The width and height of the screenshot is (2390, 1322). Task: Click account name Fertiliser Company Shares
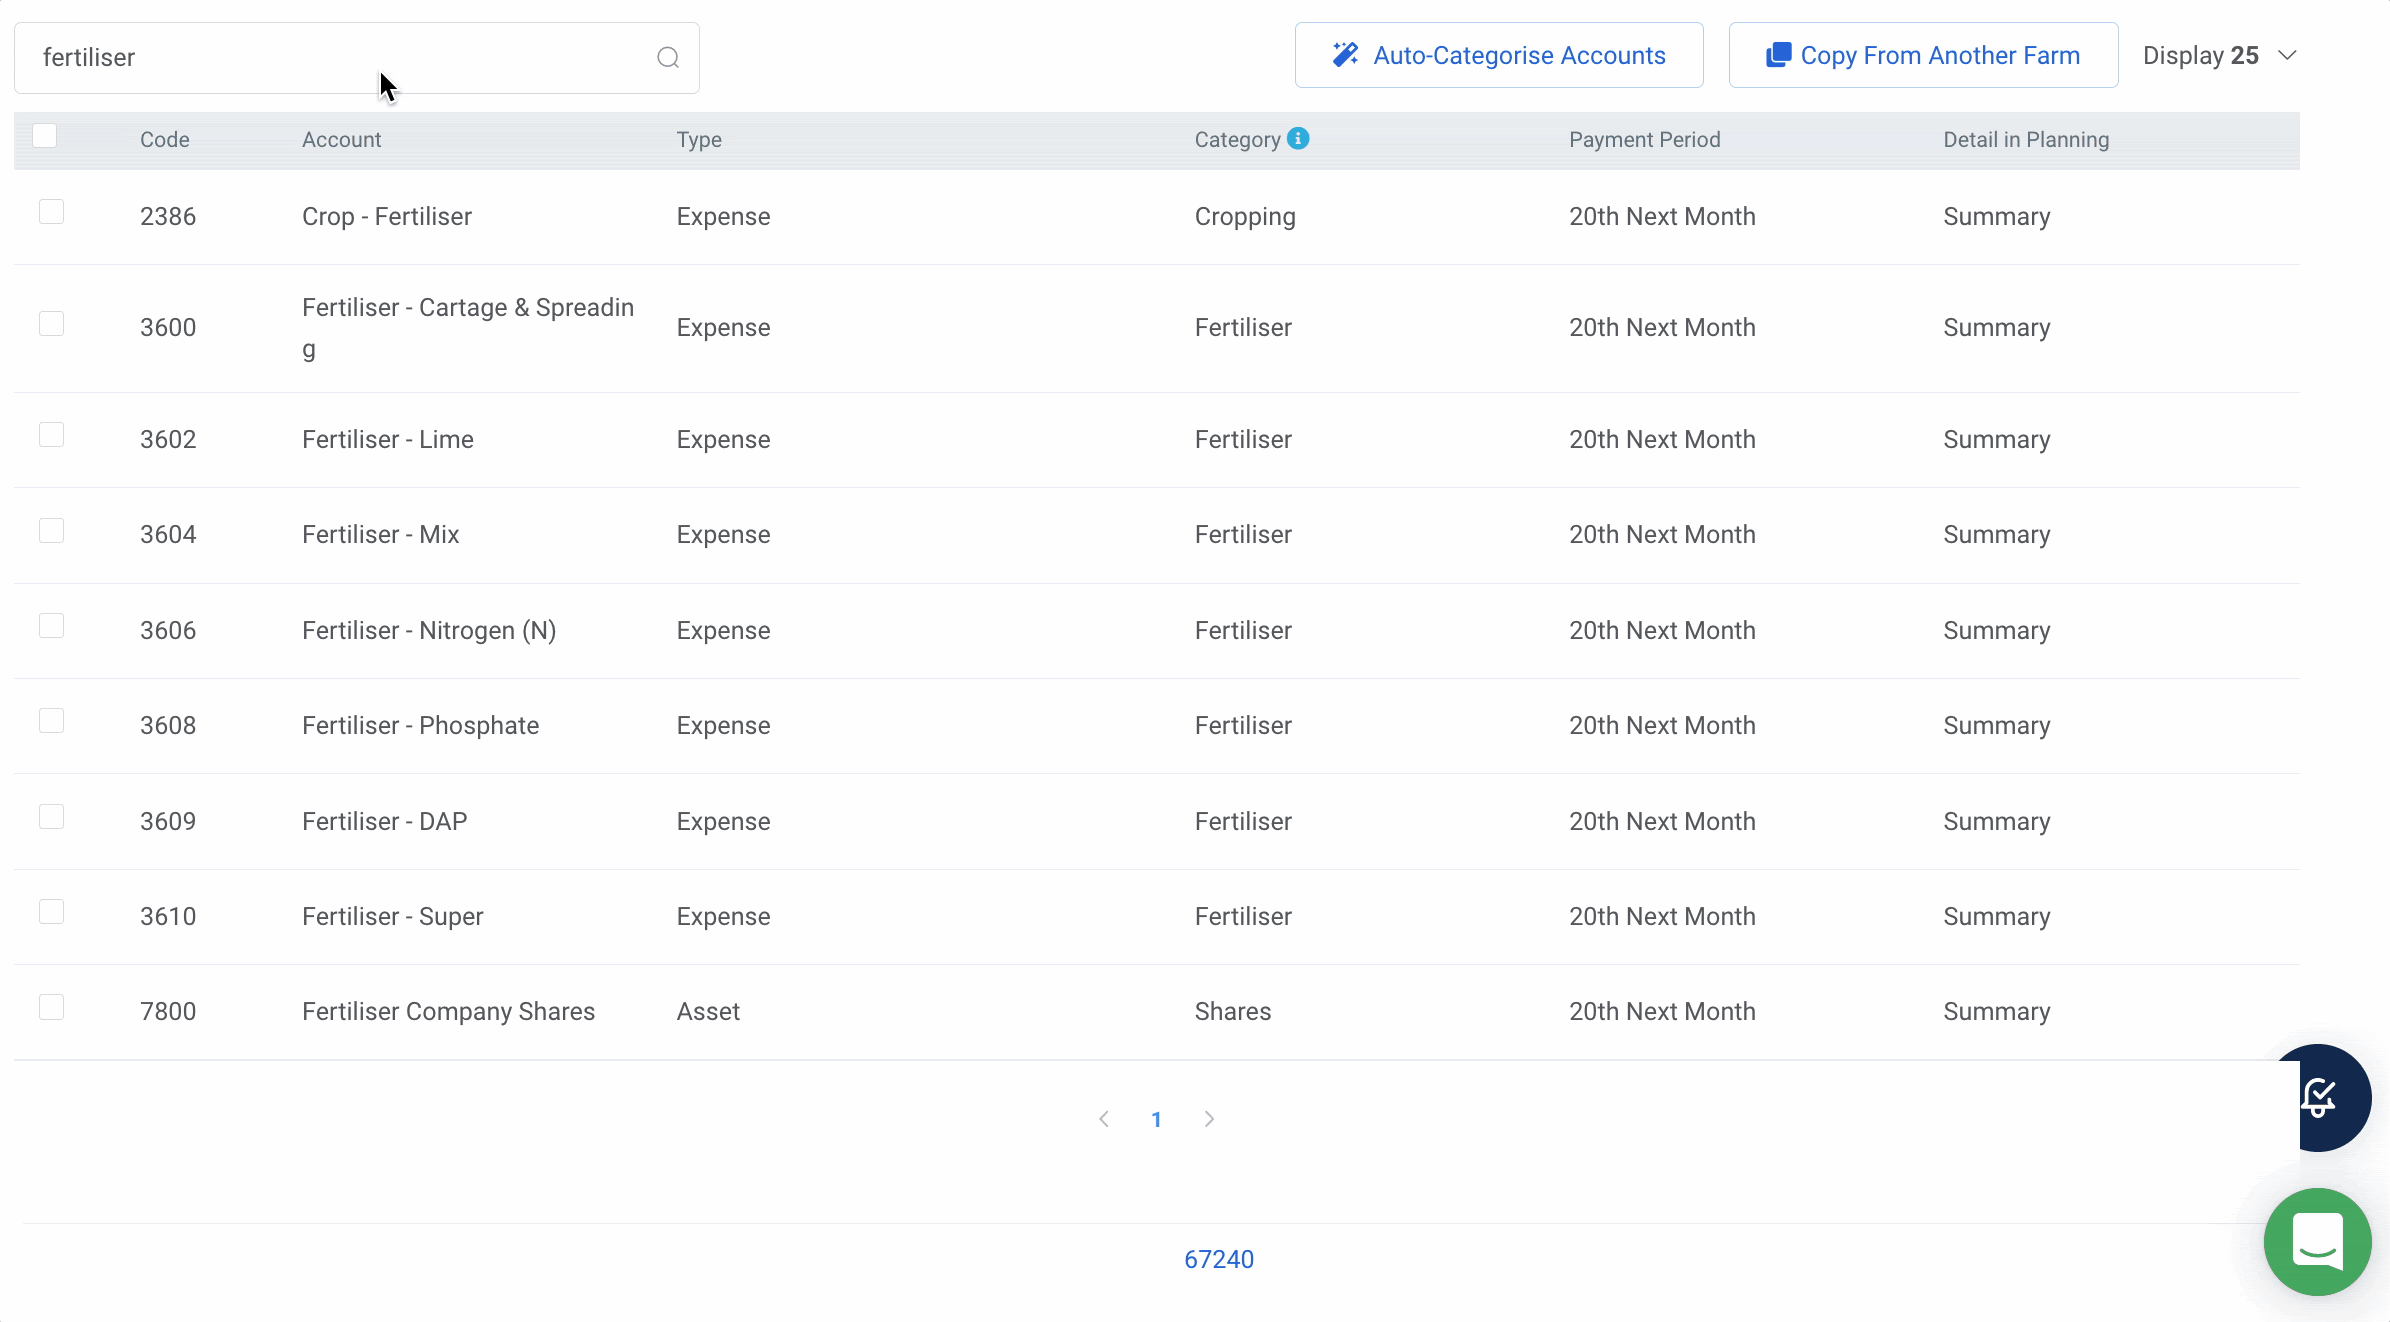point(449,1012)
